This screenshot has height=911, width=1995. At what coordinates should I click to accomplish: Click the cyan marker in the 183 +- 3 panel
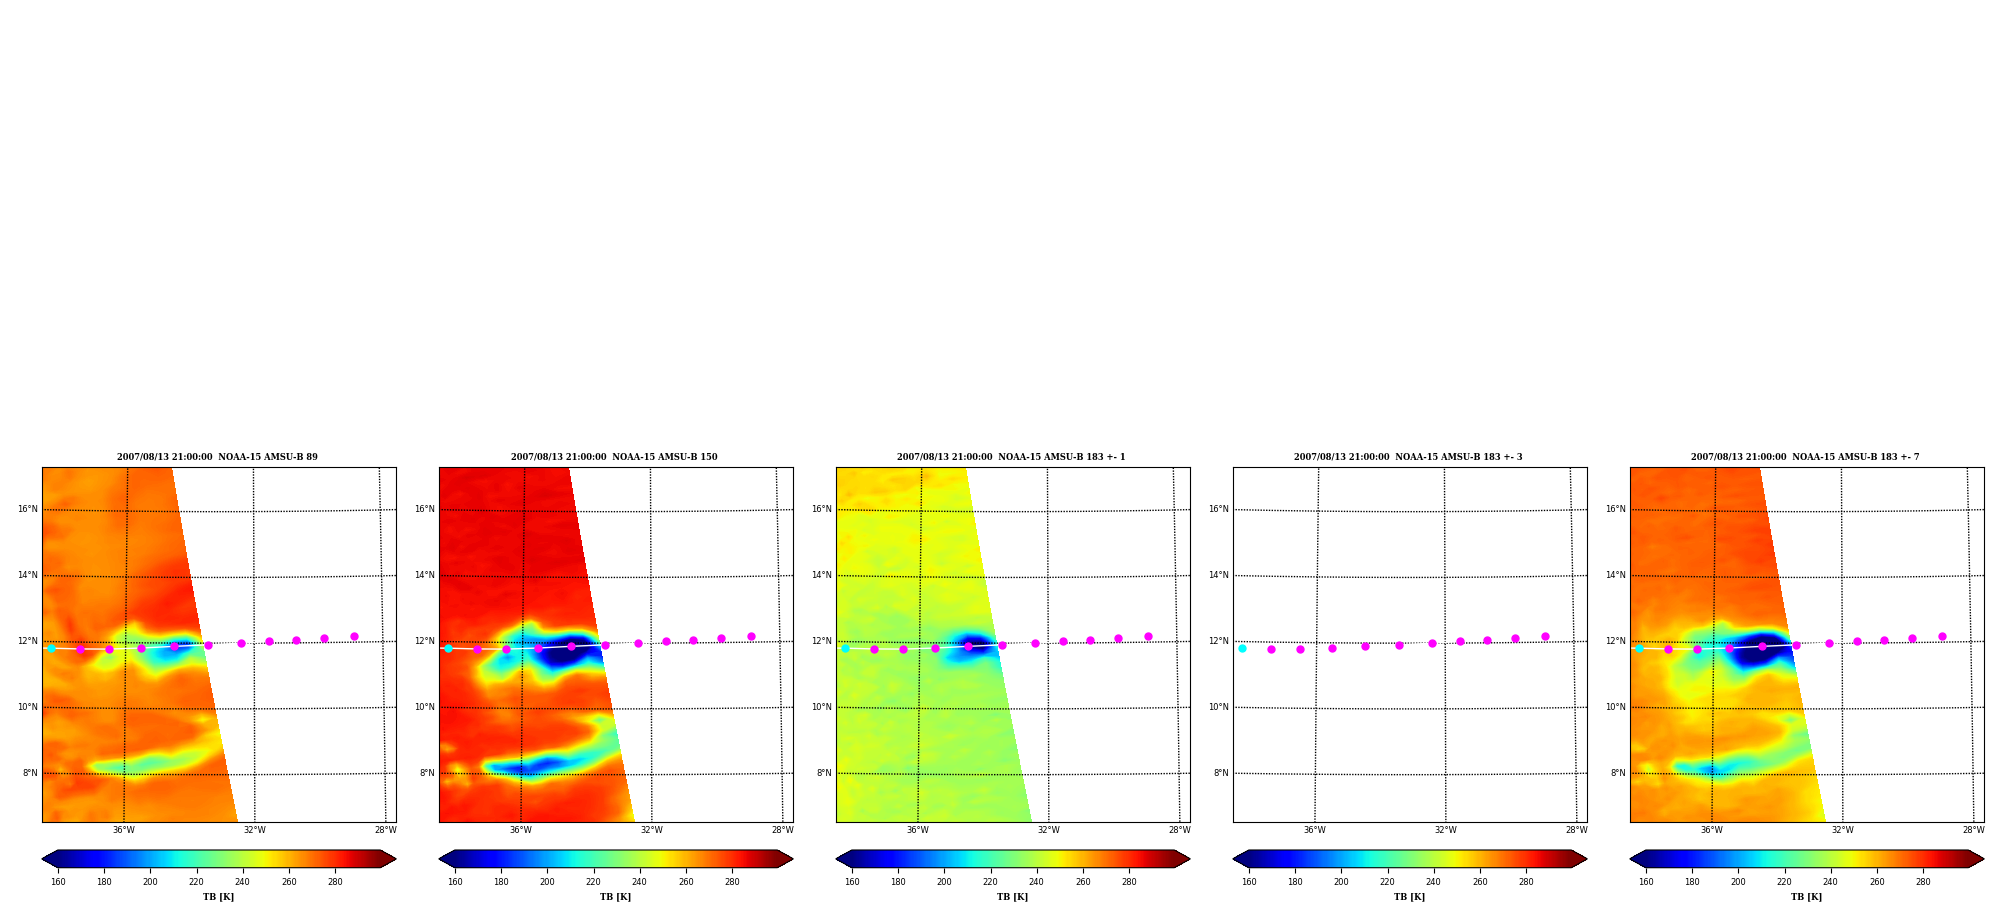click(x=1242, y=648)
